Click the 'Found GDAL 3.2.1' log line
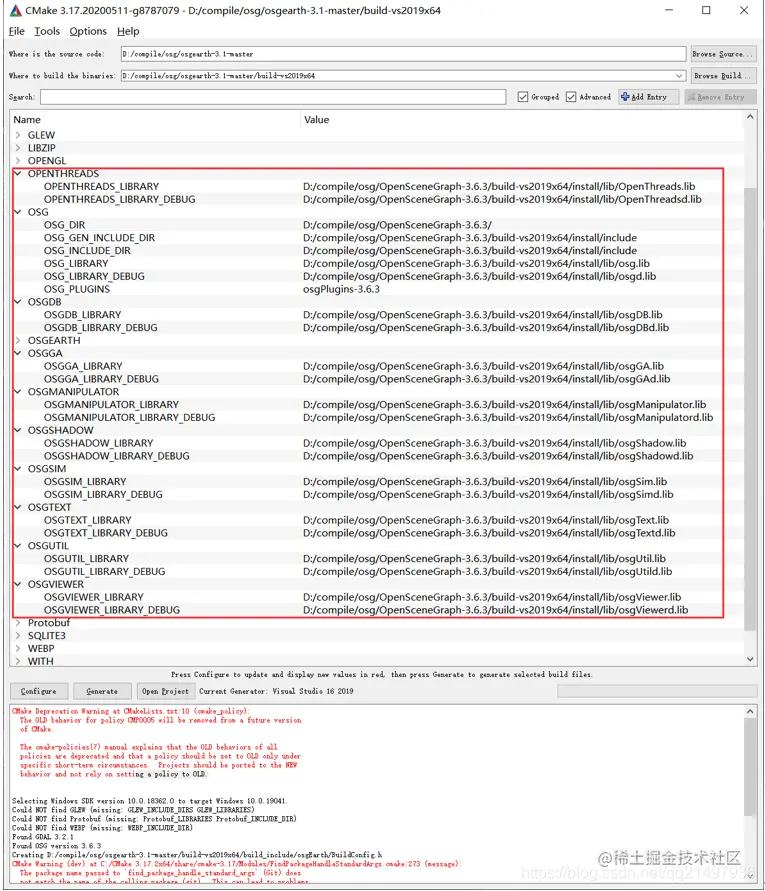 pyautogui.click(x=42, y=837)
